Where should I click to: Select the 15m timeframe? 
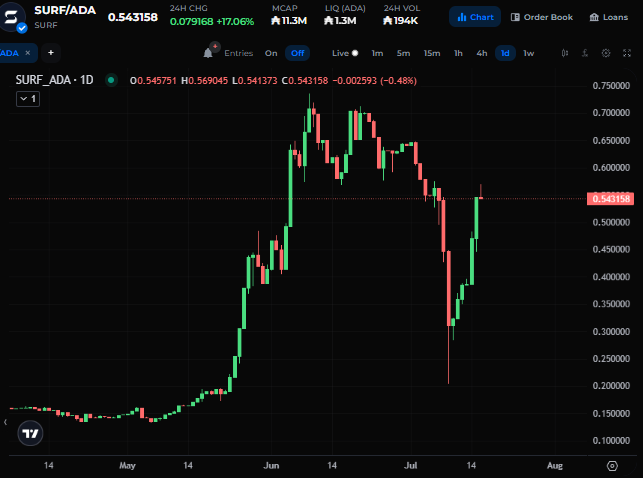point(432,53)
